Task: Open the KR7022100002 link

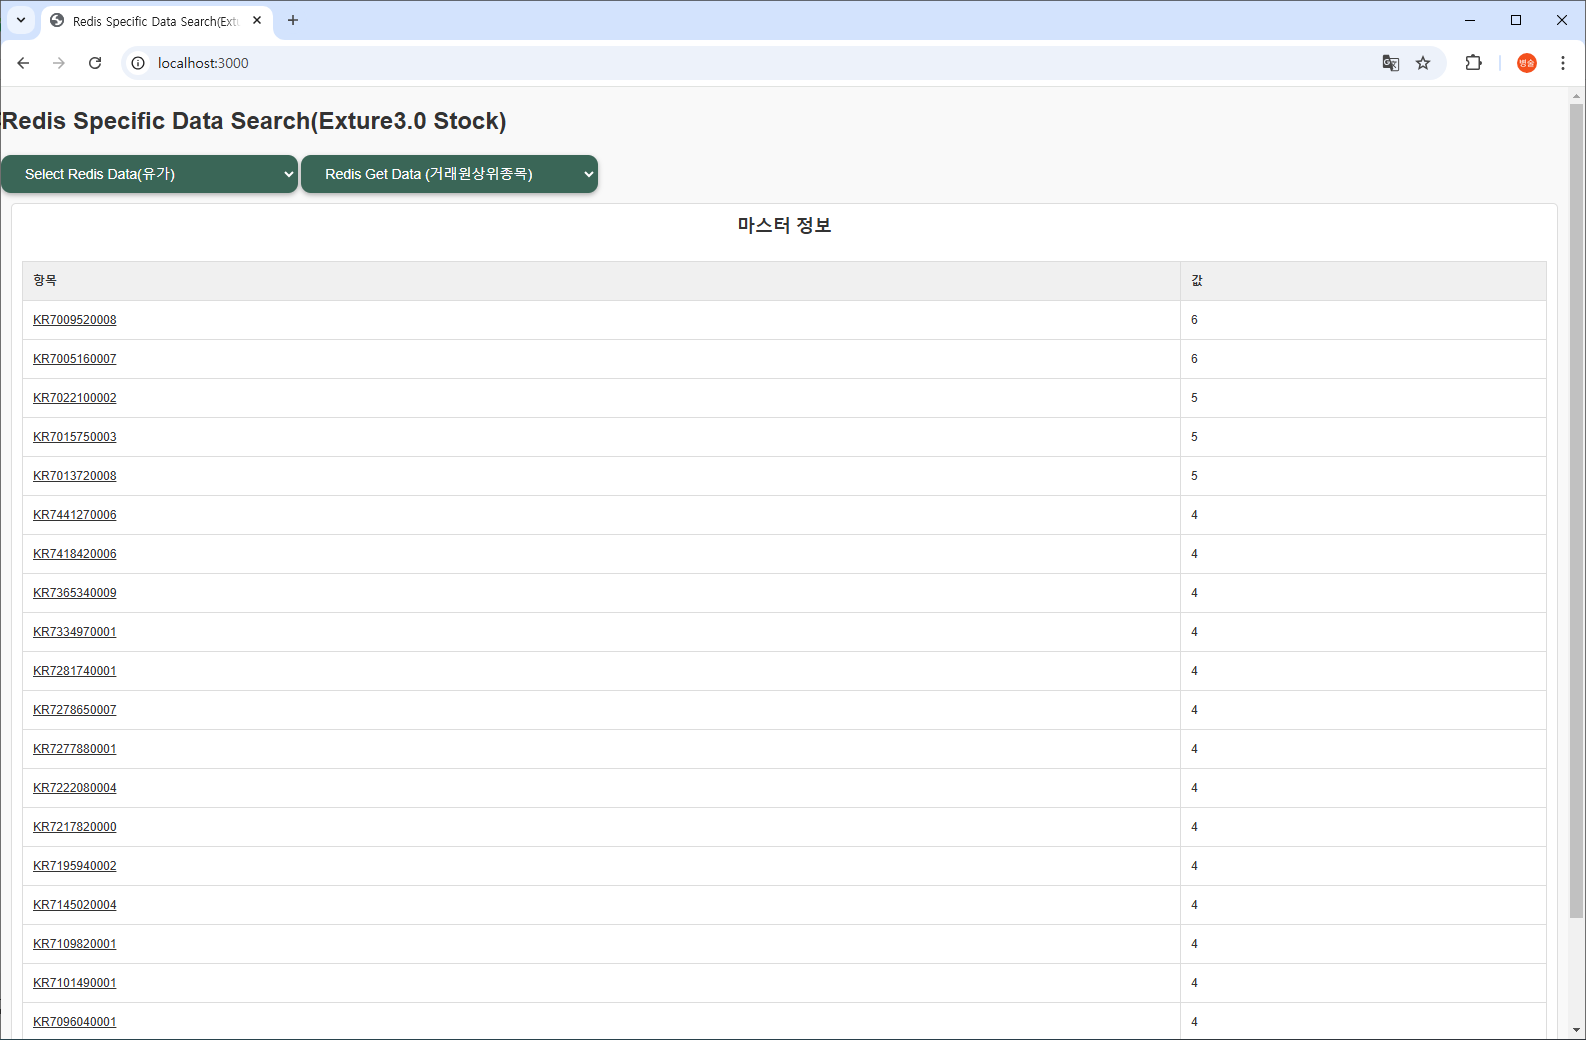Action: tap(75, 398)
